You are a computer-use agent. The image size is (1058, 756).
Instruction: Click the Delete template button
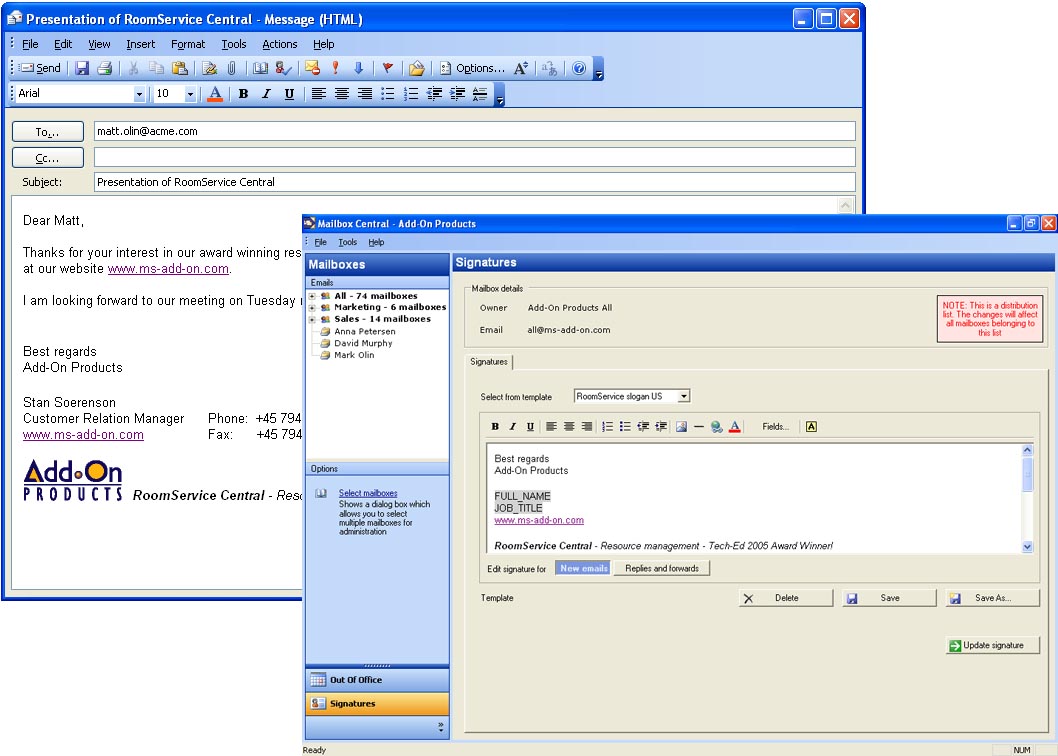(786, 598)
